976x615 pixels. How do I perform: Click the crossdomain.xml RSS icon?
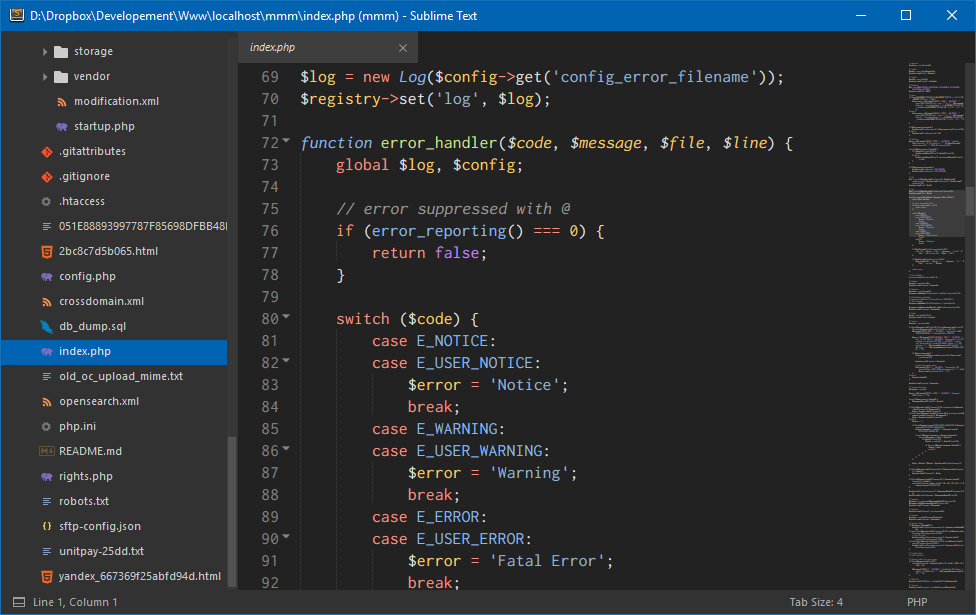pyautogui.click(x=47, y=301)
